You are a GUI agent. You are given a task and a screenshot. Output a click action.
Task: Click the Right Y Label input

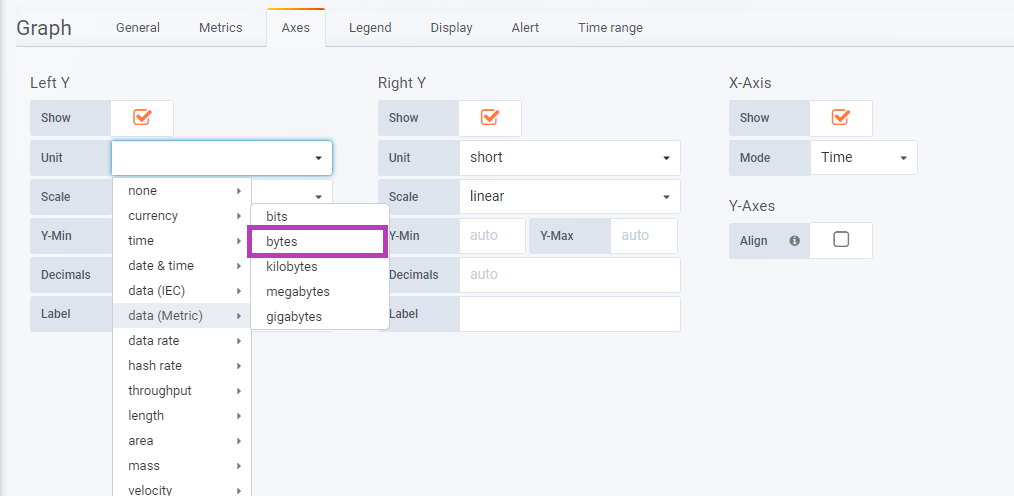click(570, 314)
